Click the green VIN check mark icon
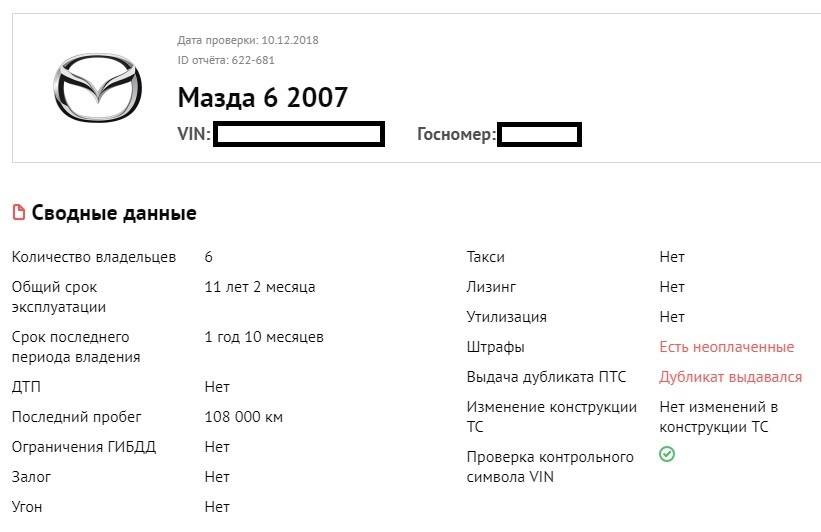The image size is (821, 532). tap(667, 454)
